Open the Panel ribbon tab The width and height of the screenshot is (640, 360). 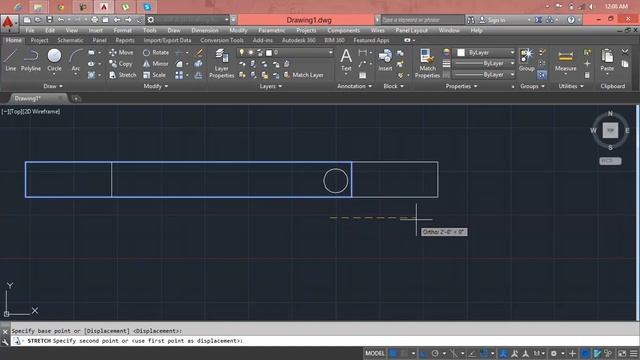point(99,40)
